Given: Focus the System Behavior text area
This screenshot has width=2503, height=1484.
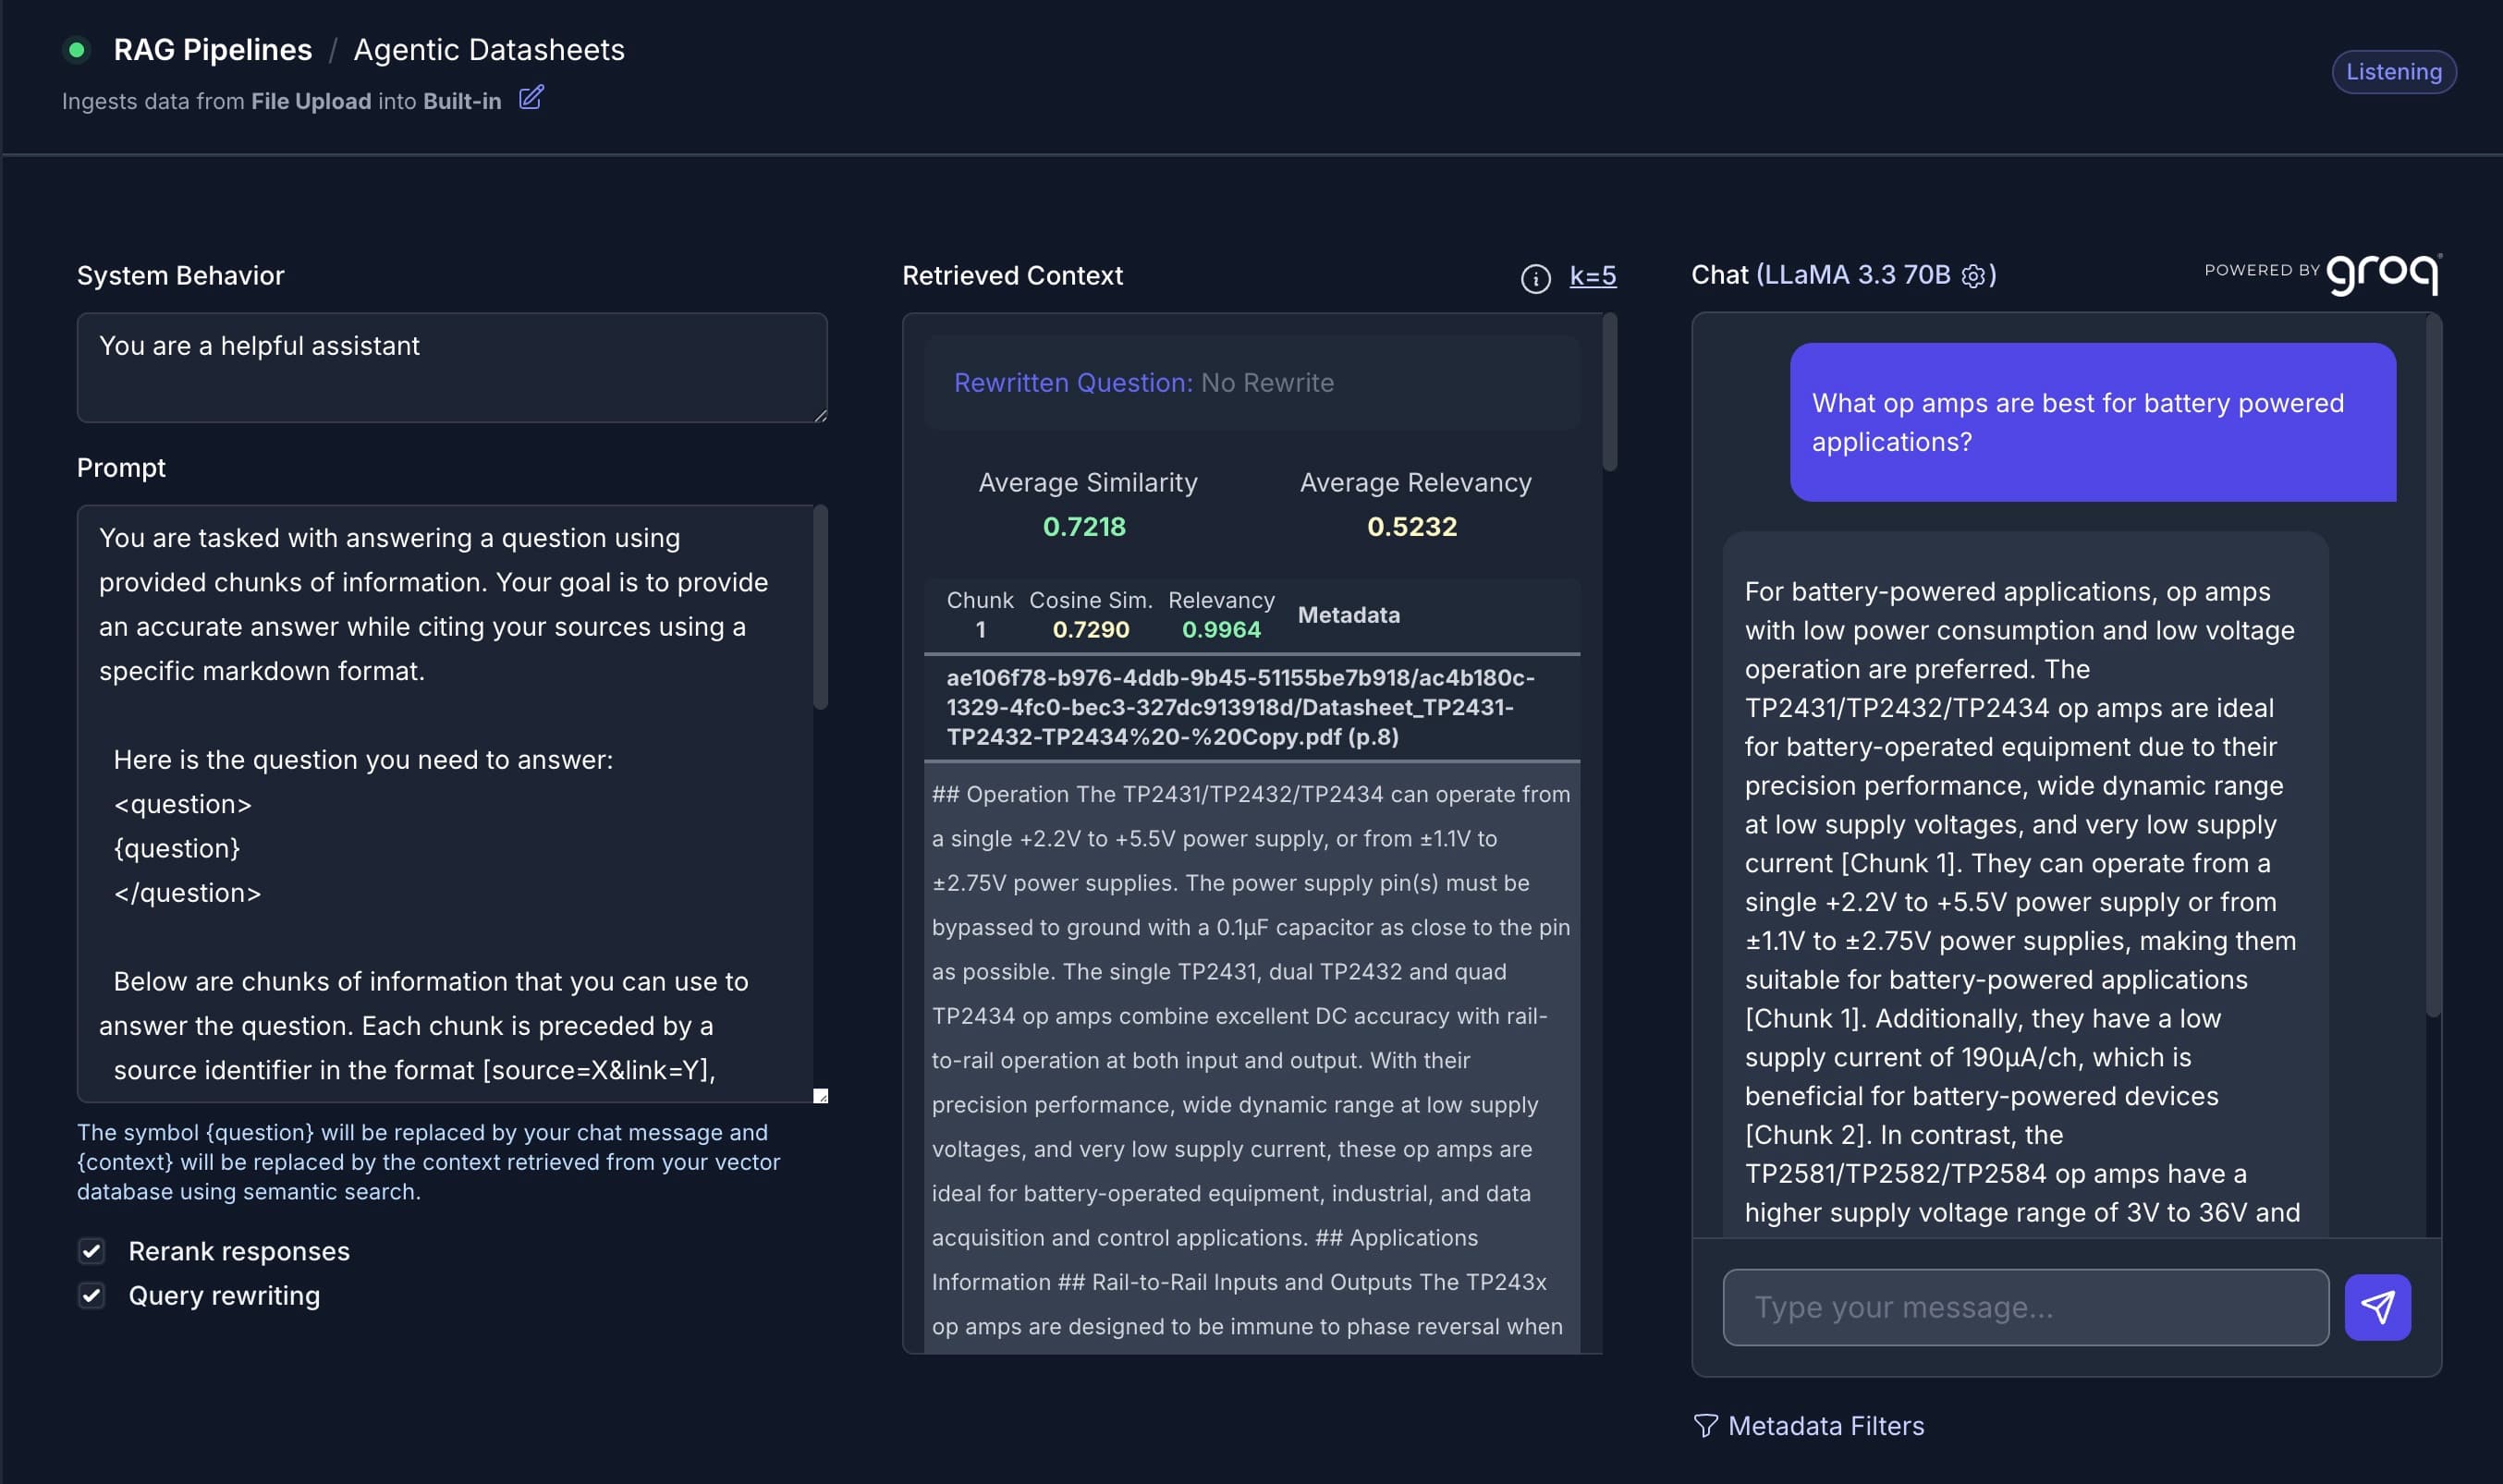Looking at the screenshot, I should [452, 367].
